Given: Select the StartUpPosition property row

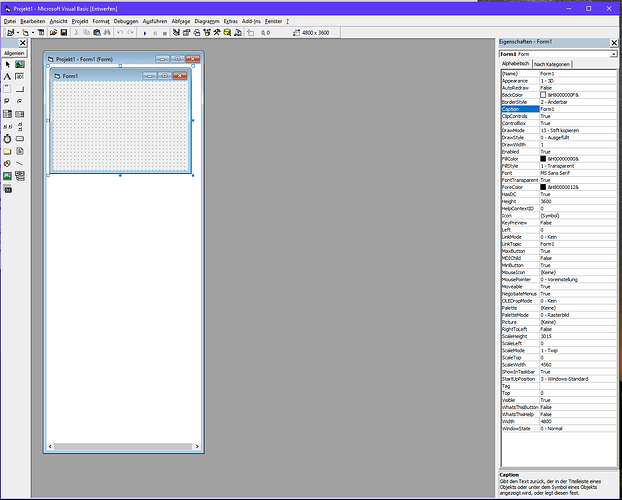Looking at the screenshot, I should coord(559,379).
